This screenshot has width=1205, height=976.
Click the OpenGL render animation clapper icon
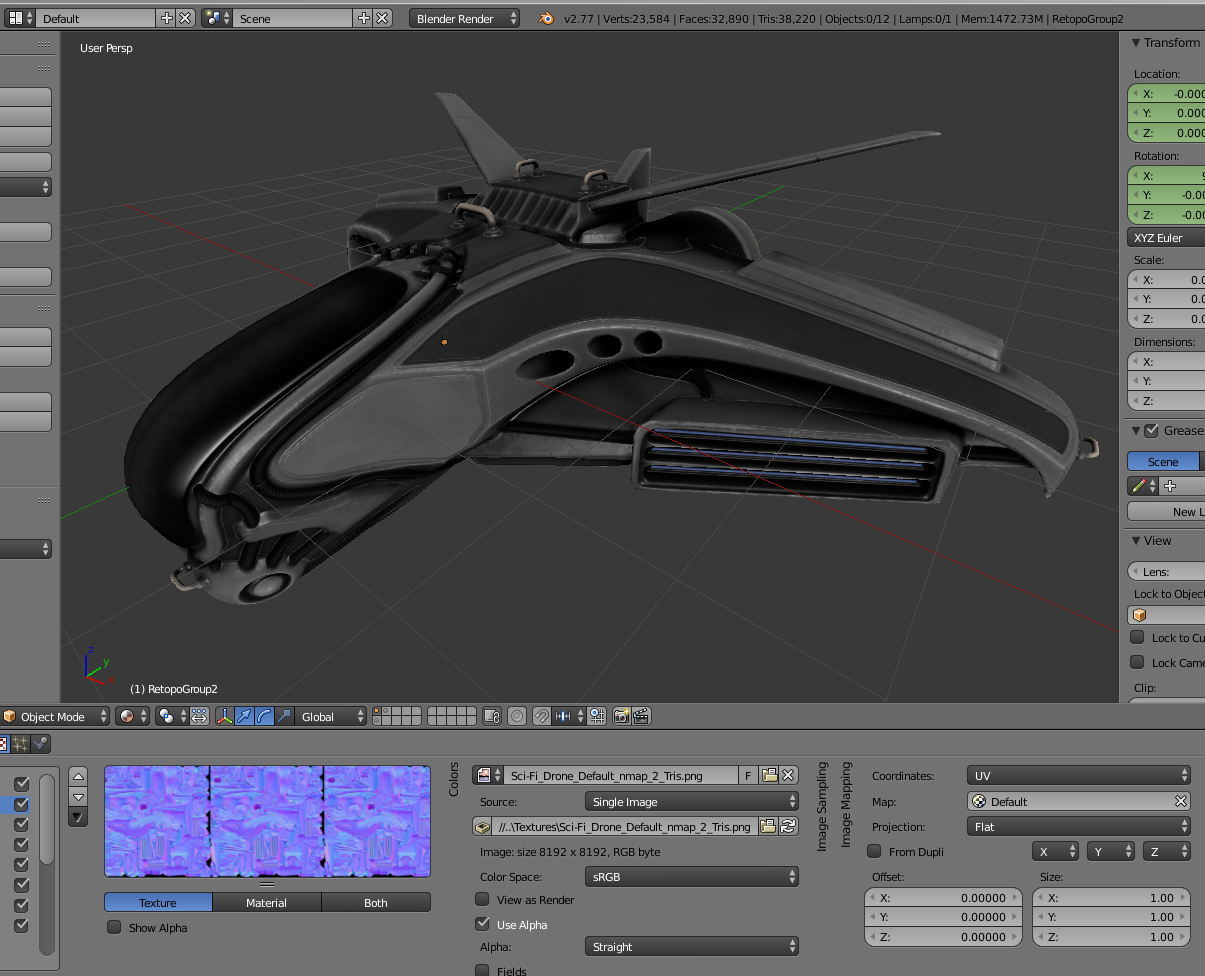pyautogui.click(x=641, y=716)
